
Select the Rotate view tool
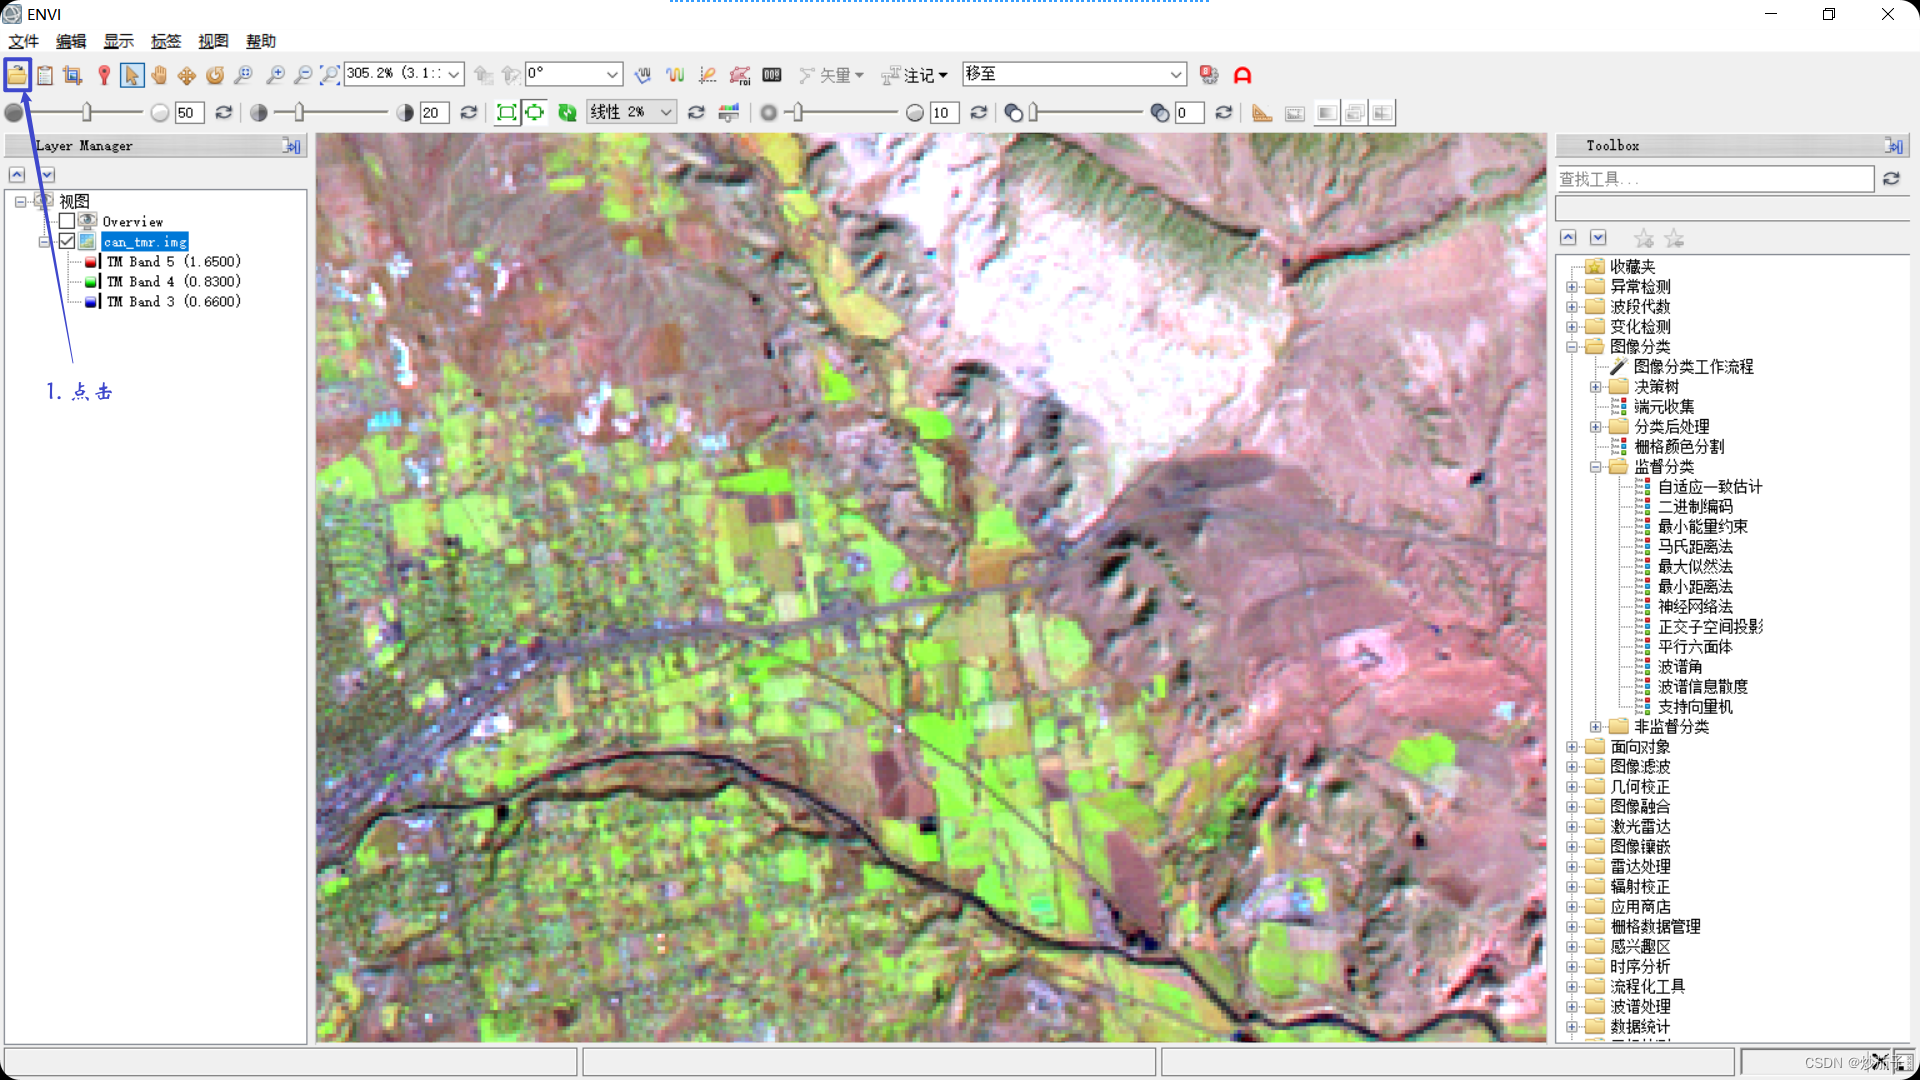[215, 75]
